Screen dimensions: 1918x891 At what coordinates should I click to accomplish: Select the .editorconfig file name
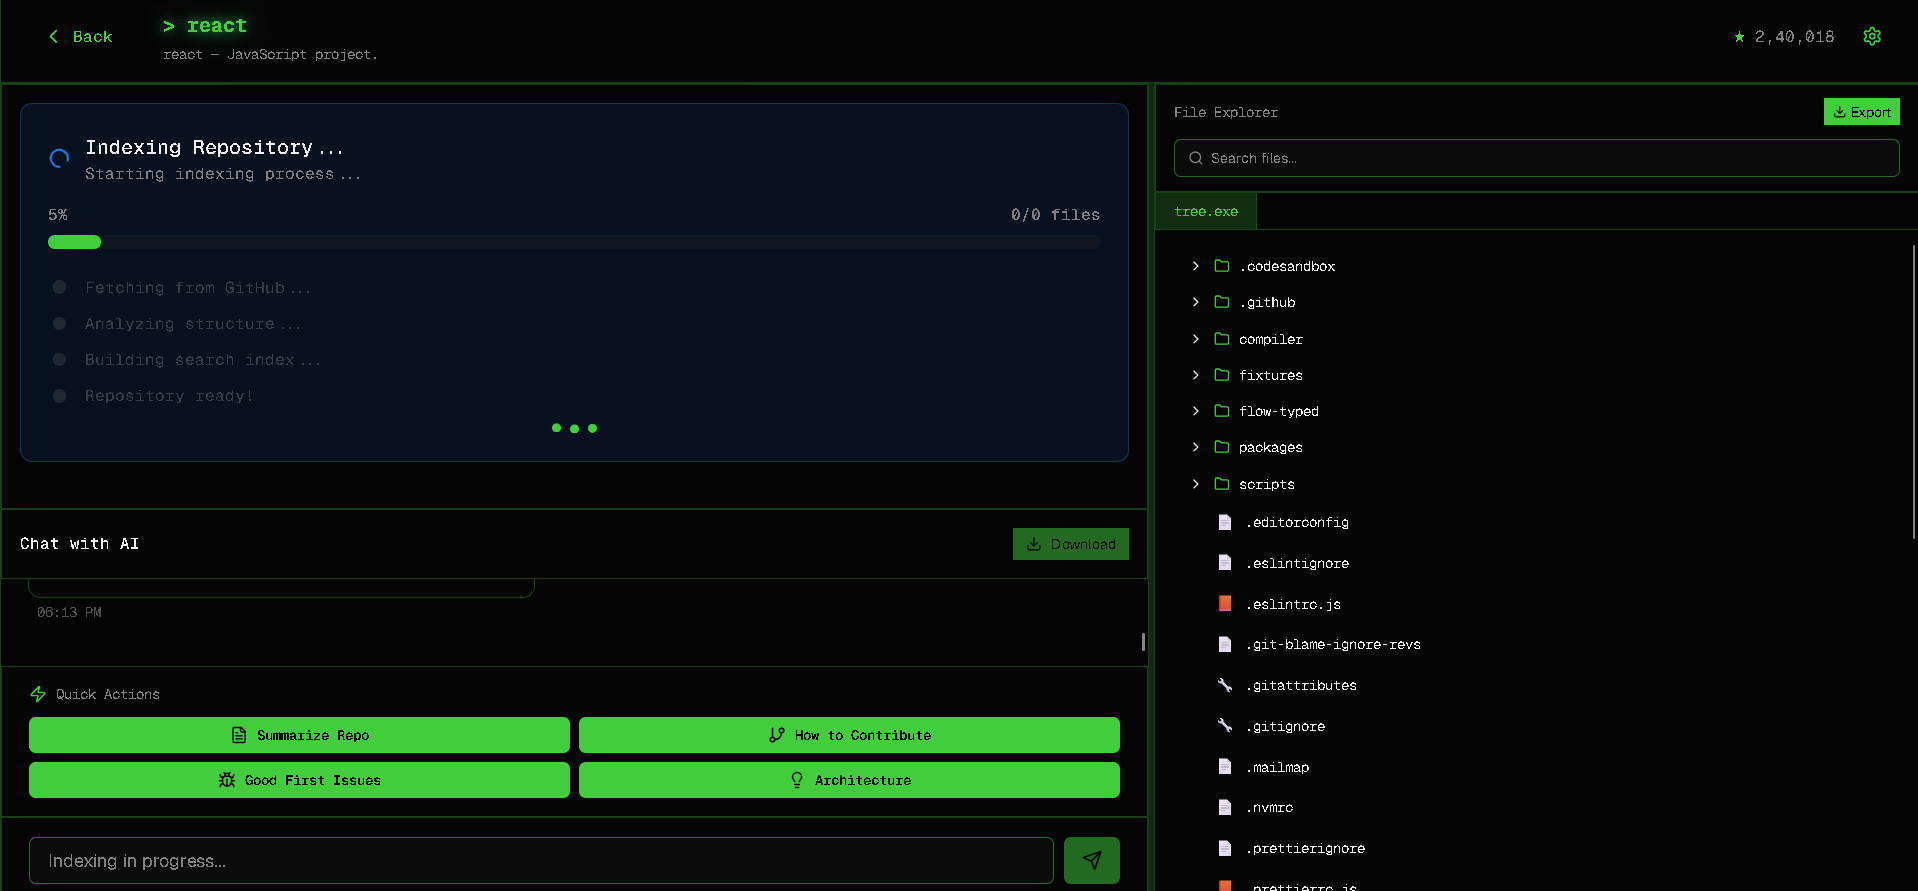[x=1297, y=522]
